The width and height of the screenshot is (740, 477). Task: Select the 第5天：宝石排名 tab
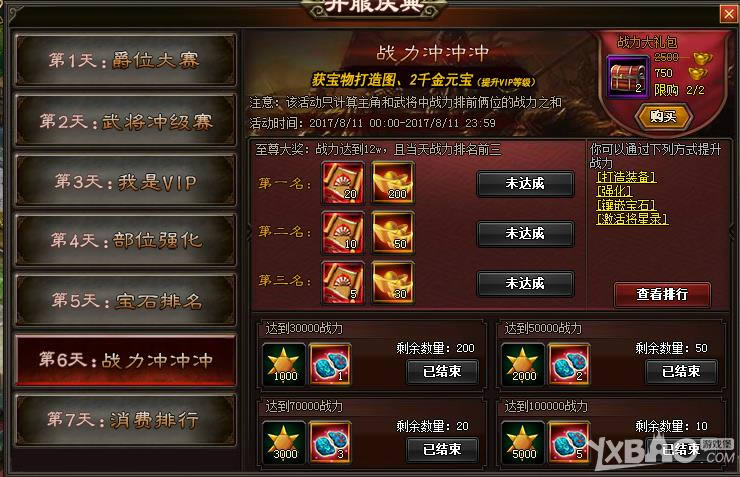(x=125, y=301)
